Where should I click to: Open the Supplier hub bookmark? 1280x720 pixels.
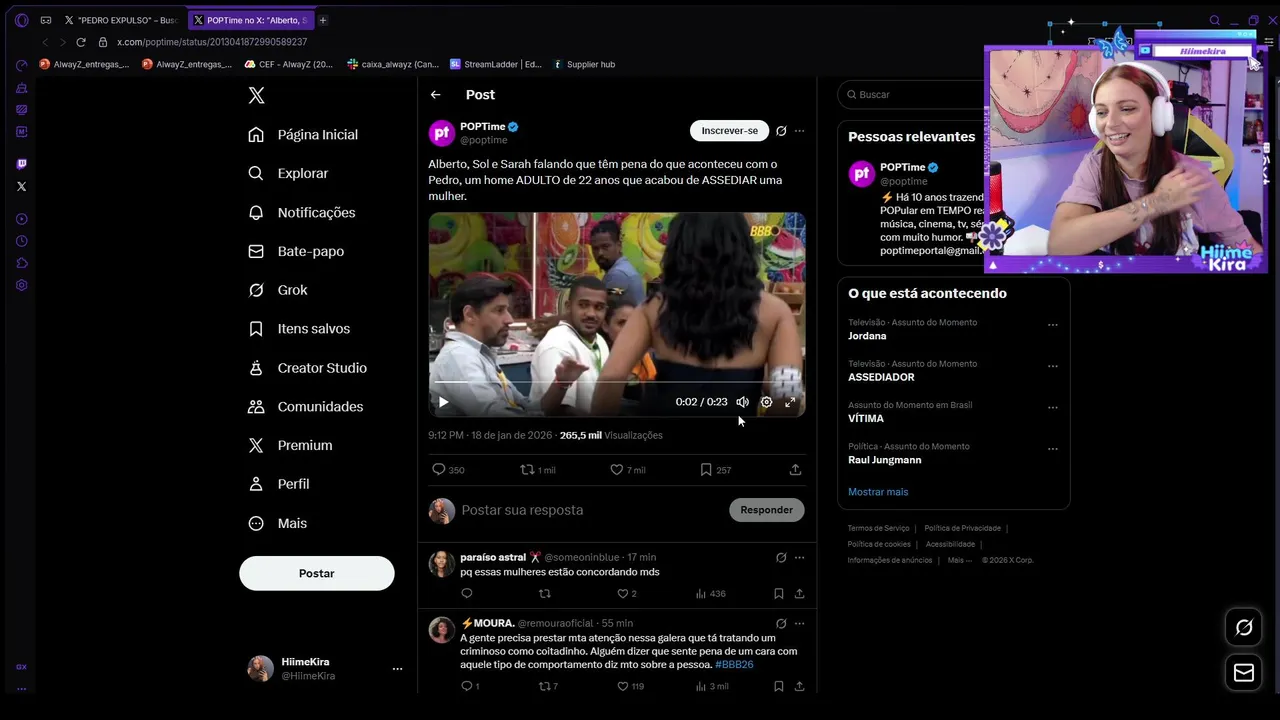[584, 64]
